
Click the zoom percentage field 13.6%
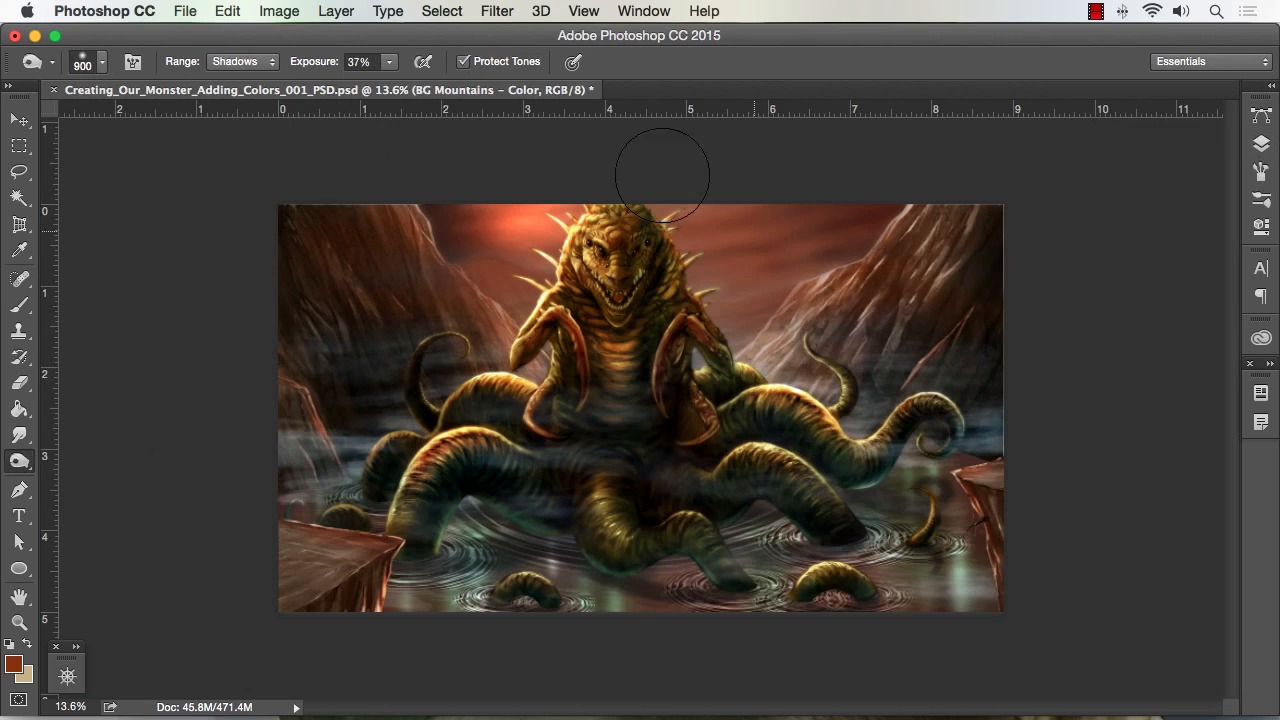70,707
